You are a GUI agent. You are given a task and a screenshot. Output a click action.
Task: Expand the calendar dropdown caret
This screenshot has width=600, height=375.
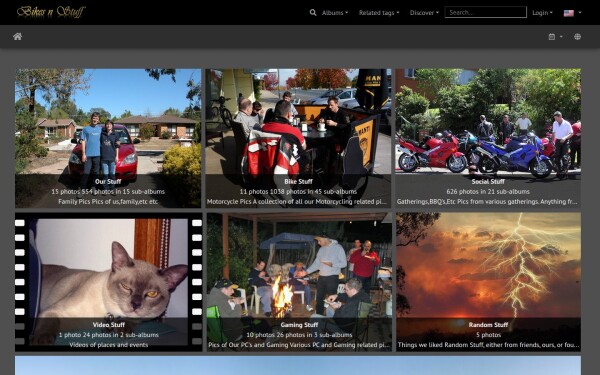tap(561, 37)
